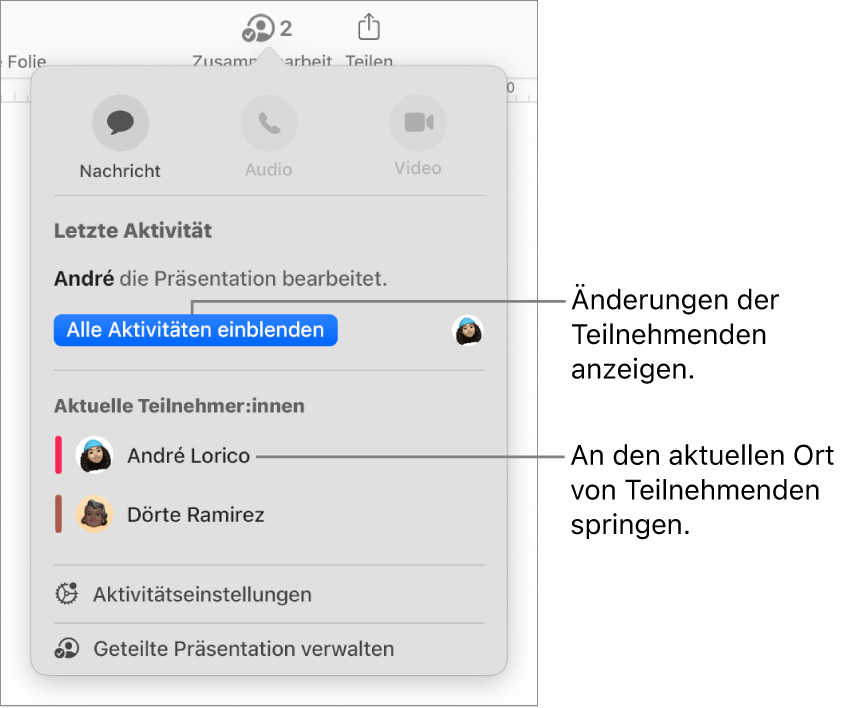Click the Teilen label in toolbar
The height and width of the screenshot is (708, 843).
[369, 61]
